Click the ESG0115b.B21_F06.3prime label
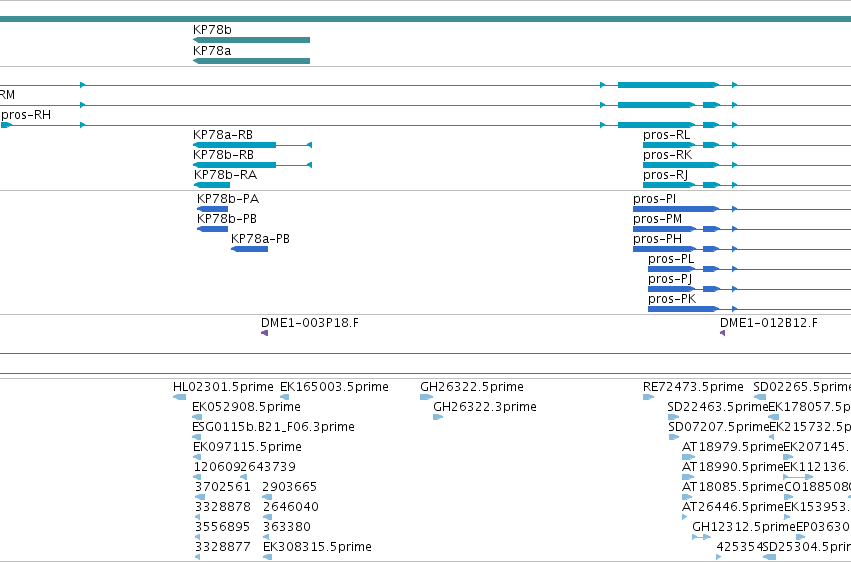Screen dimensions: 851x562 tap(274, 427)
